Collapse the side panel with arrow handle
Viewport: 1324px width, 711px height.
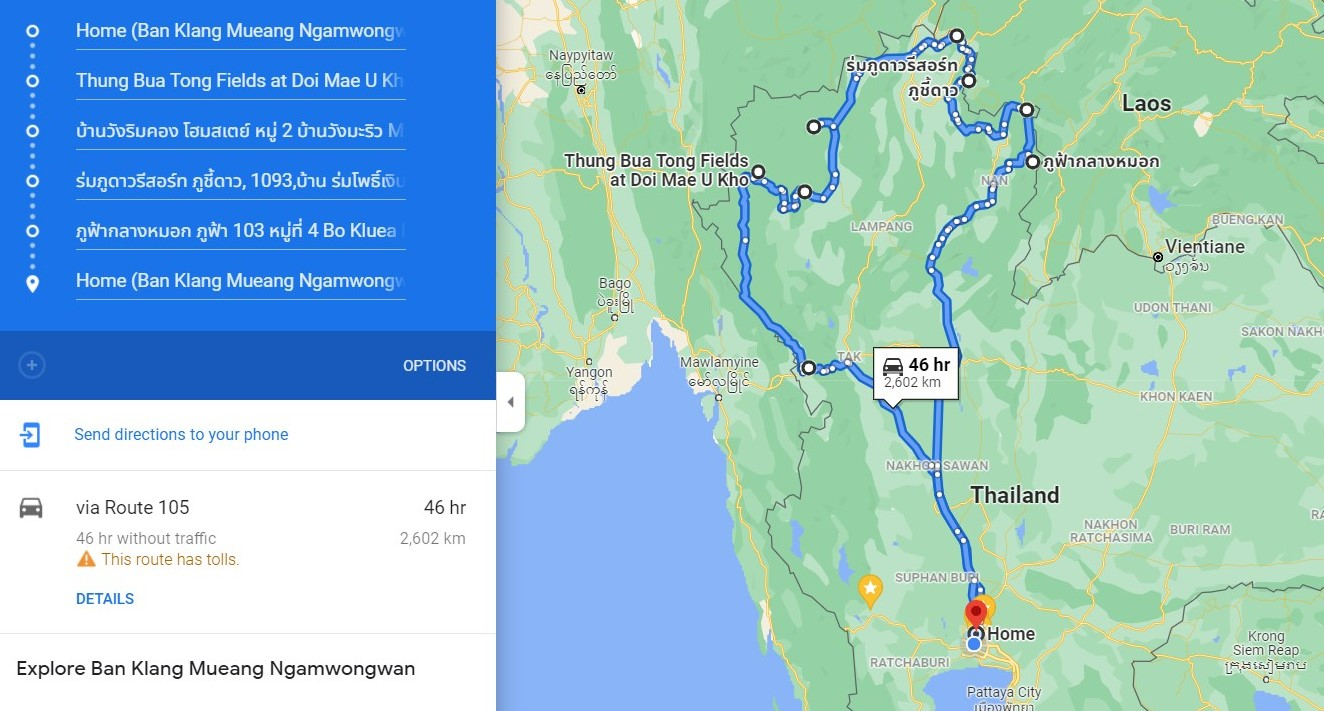pyautogui.click(x=510, y=402)
